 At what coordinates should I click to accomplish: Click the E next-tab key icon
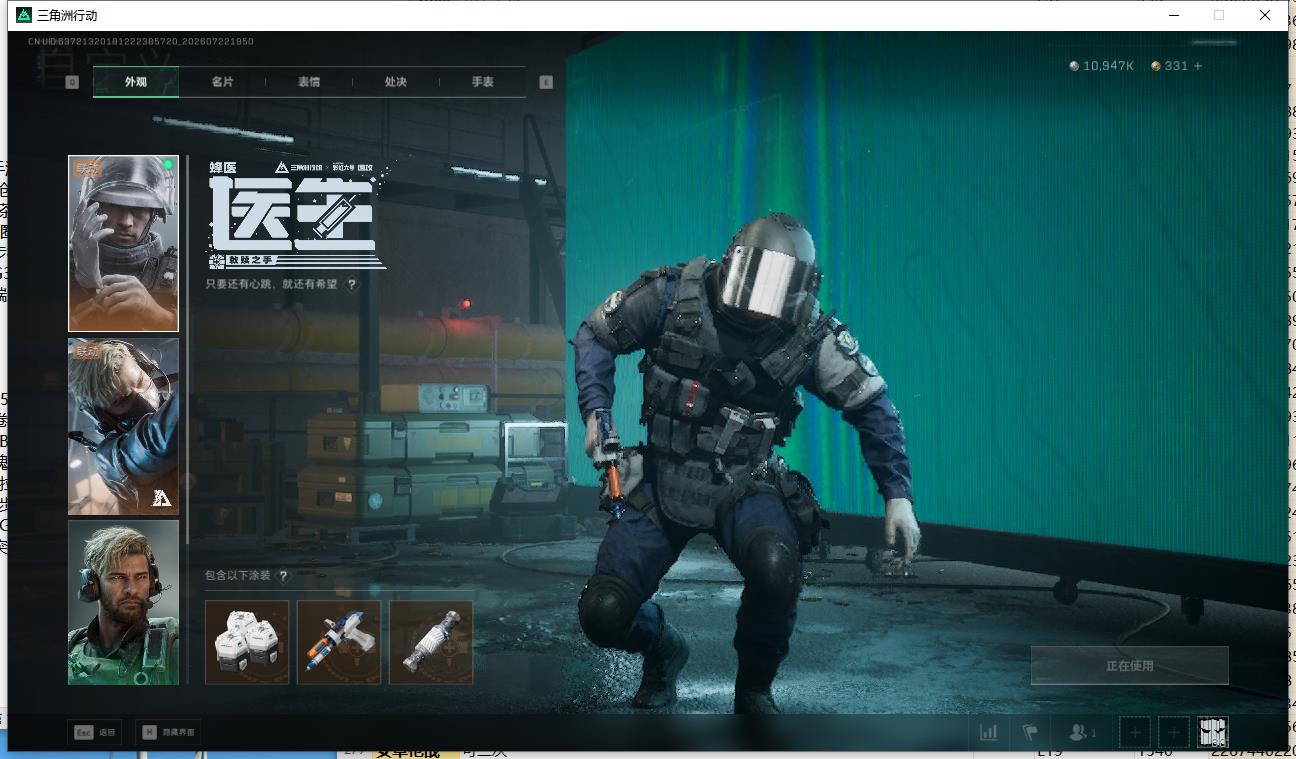[546, 82]
